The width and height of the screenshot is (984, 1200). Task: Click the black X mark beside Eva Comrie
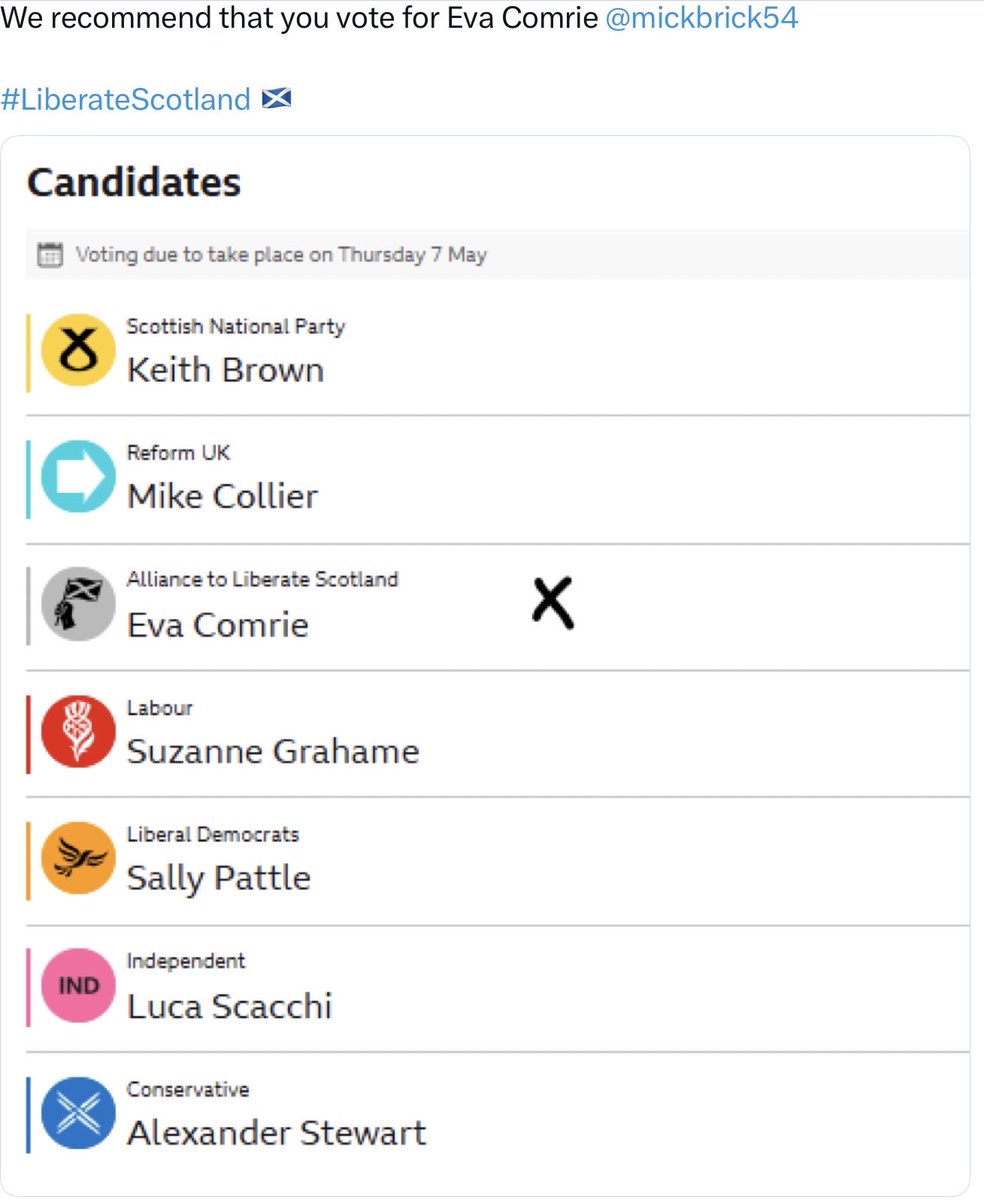pos(552,604)
